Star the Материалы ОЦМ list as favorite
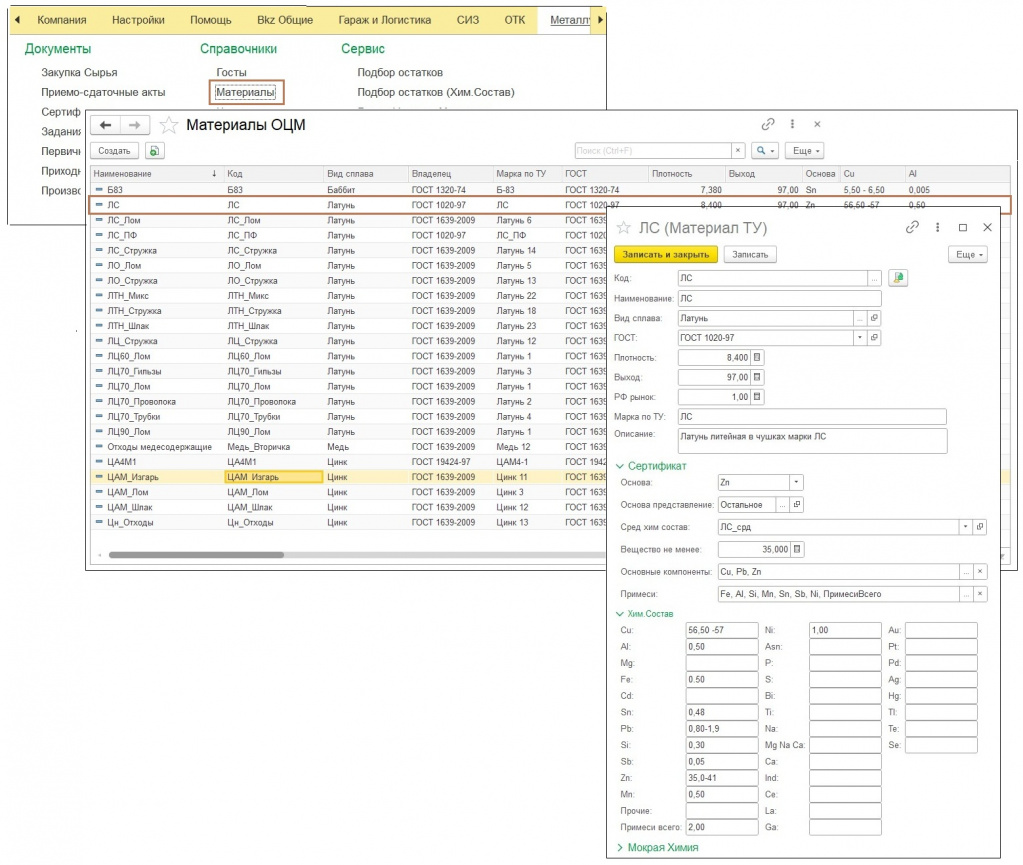The image size is (1023, 865). coord(168,125)
